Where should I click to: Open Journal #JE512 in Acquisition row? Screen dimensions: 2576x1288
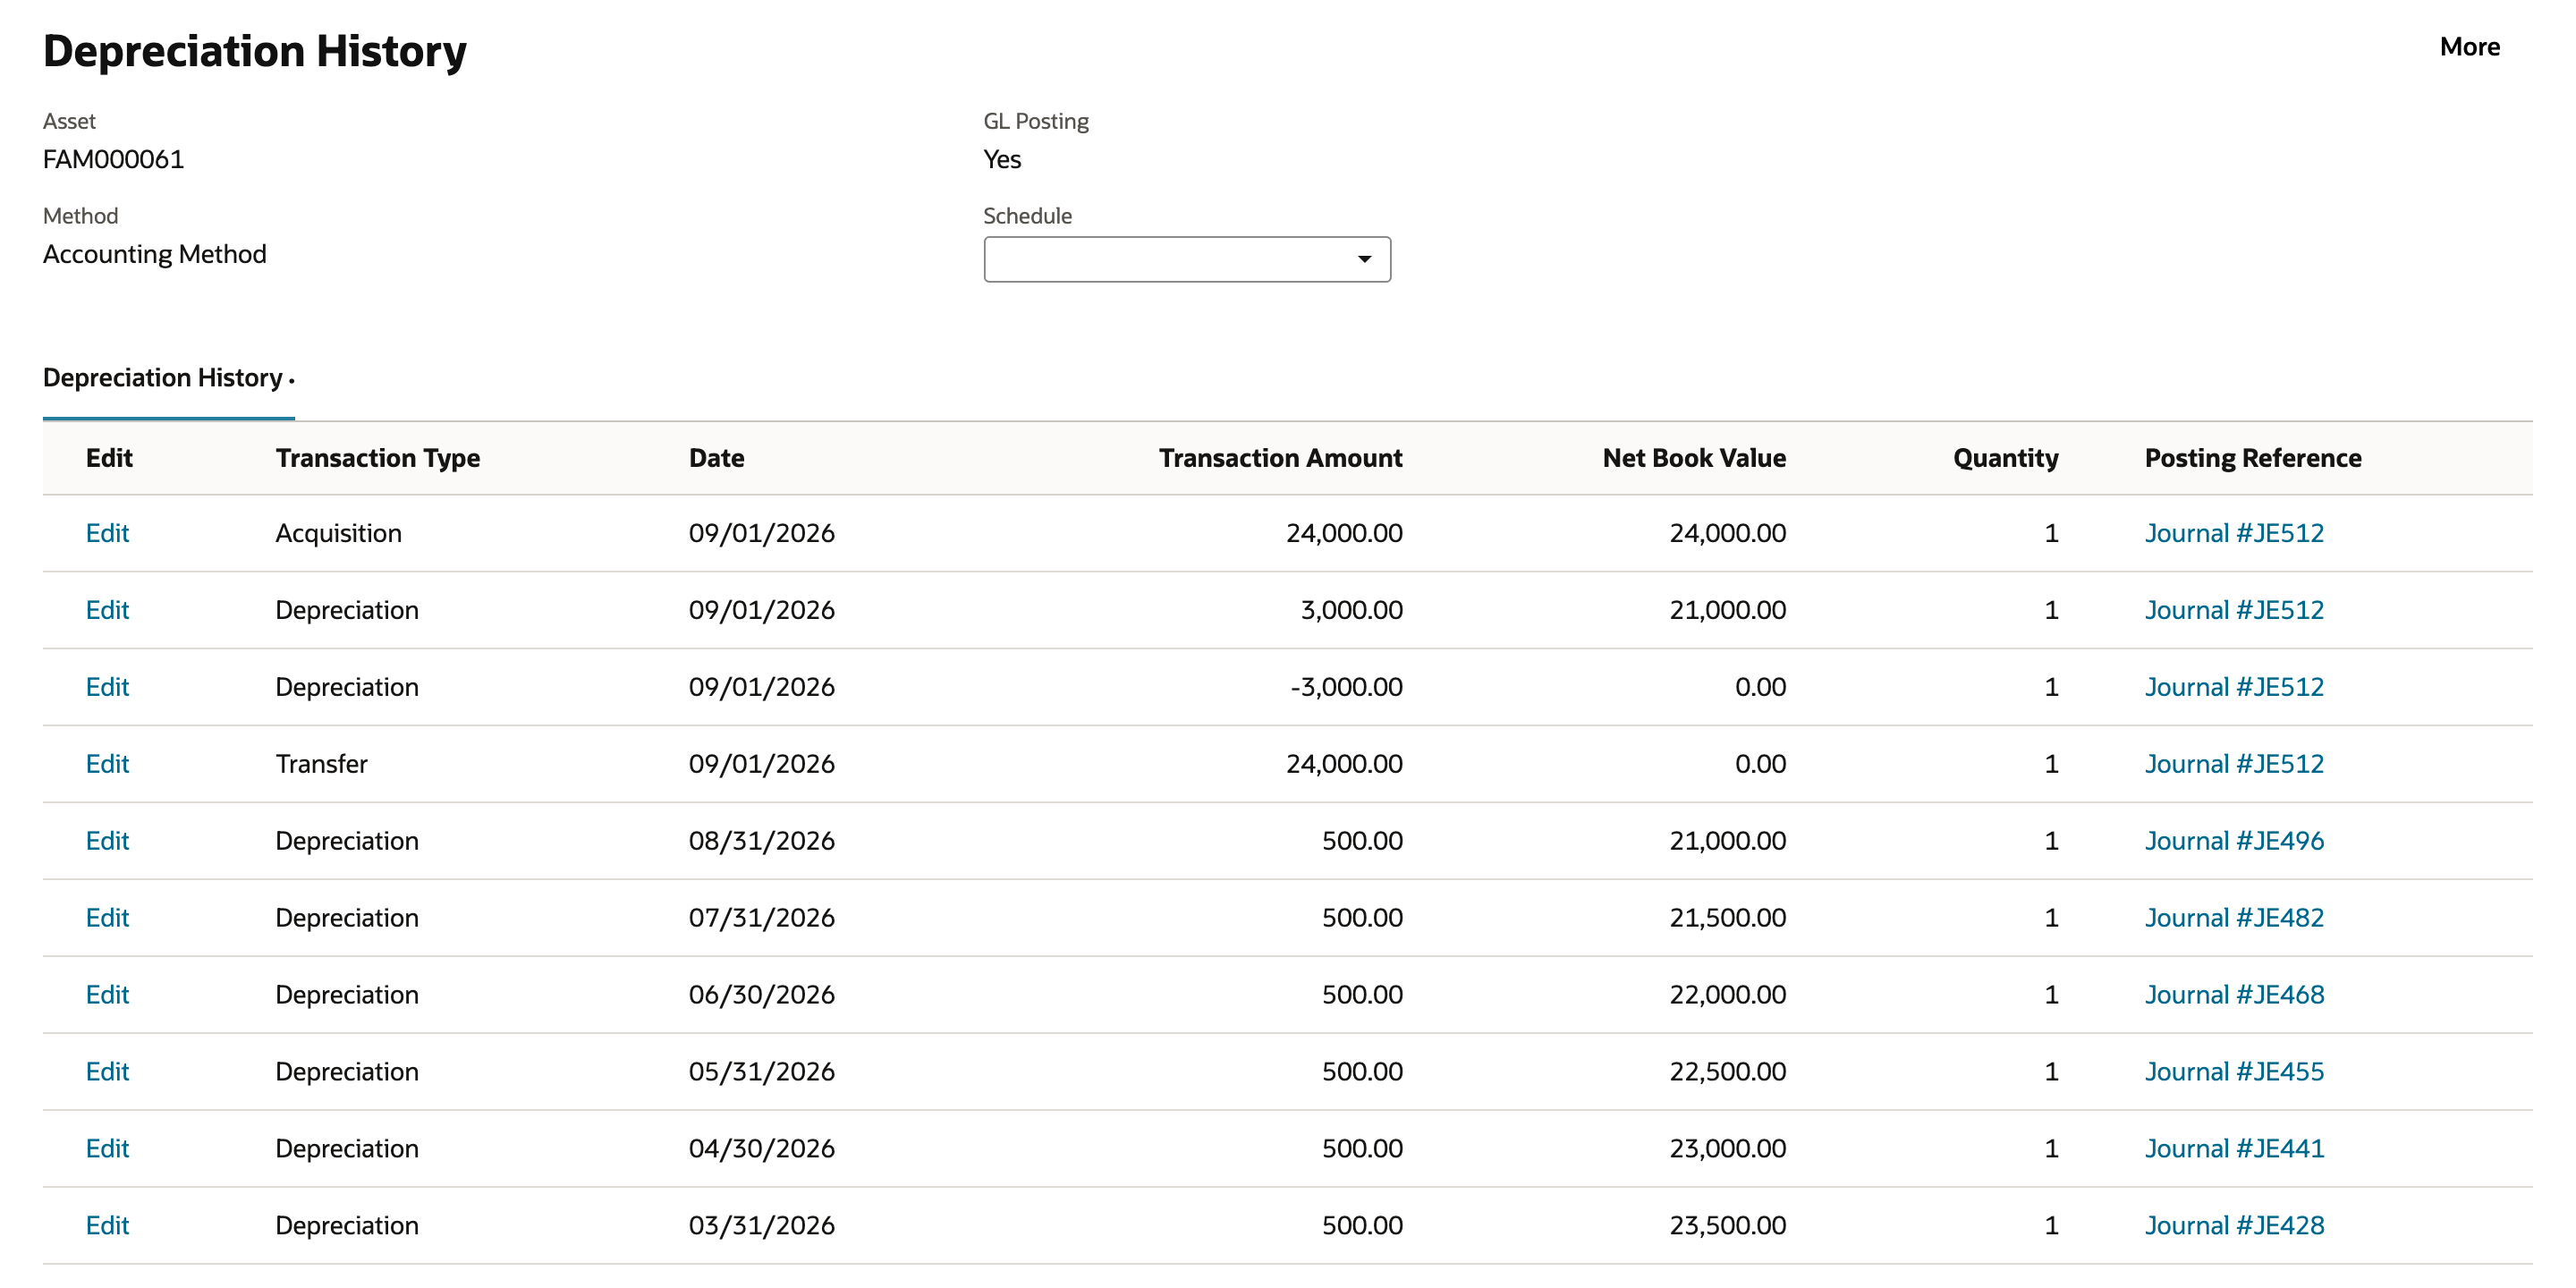click(2234, 533)
